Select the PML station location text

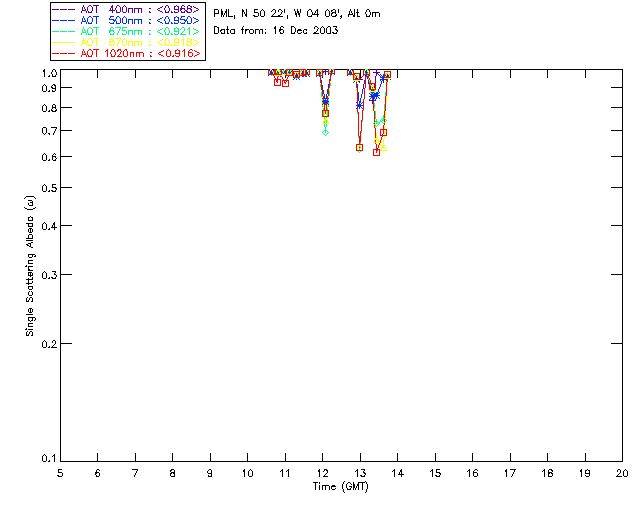click(297, 14)
